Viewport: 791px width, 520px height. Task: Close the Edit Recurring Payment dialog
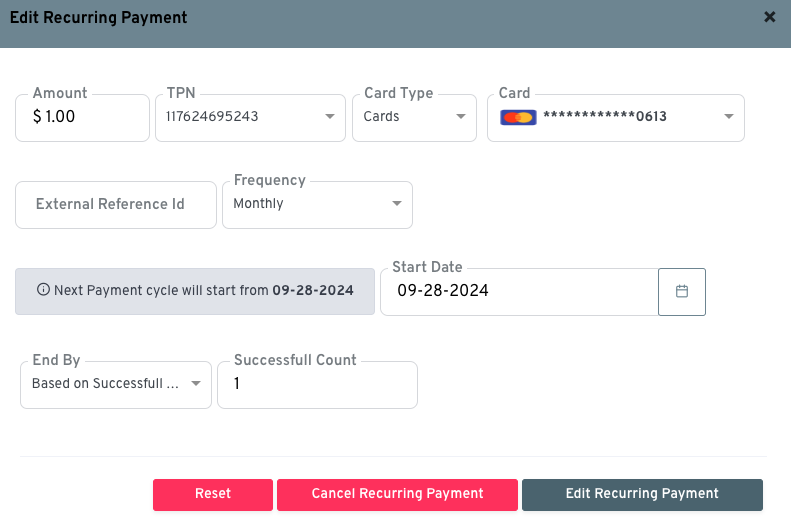coord(769,17)
